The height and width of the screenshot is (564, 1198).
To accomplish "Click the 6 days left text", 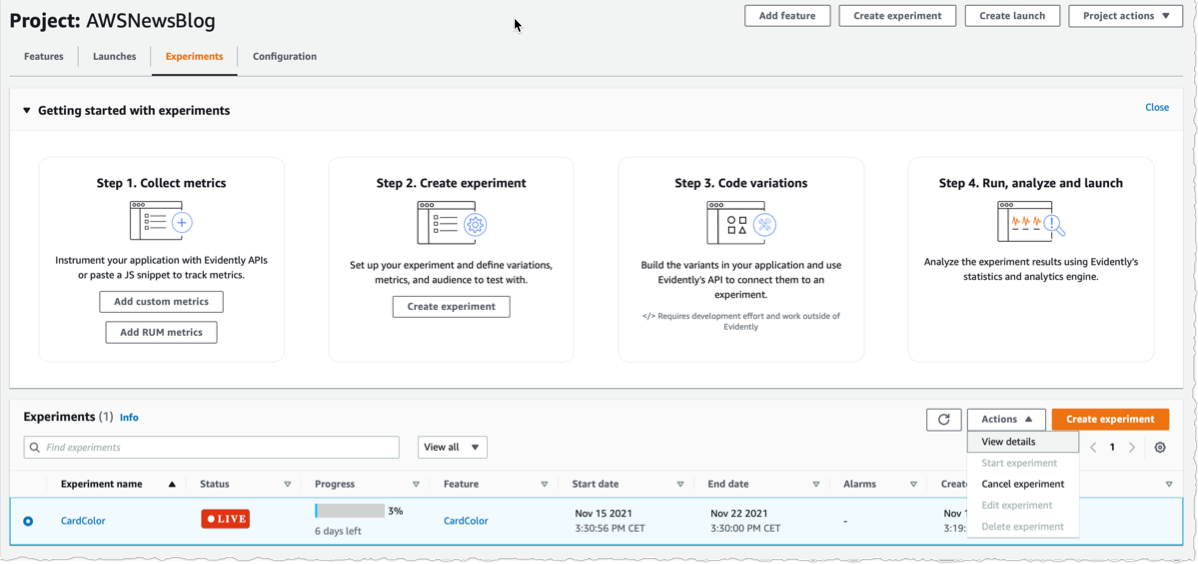I will point(338,531).
